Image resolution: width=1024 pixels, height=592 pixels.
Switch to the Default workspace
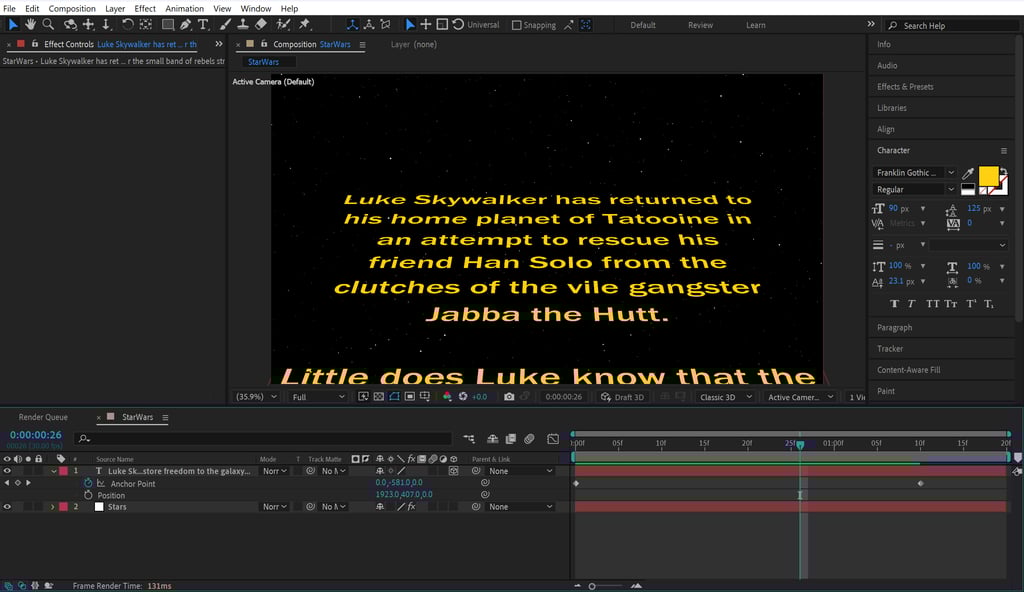point(643,25)
